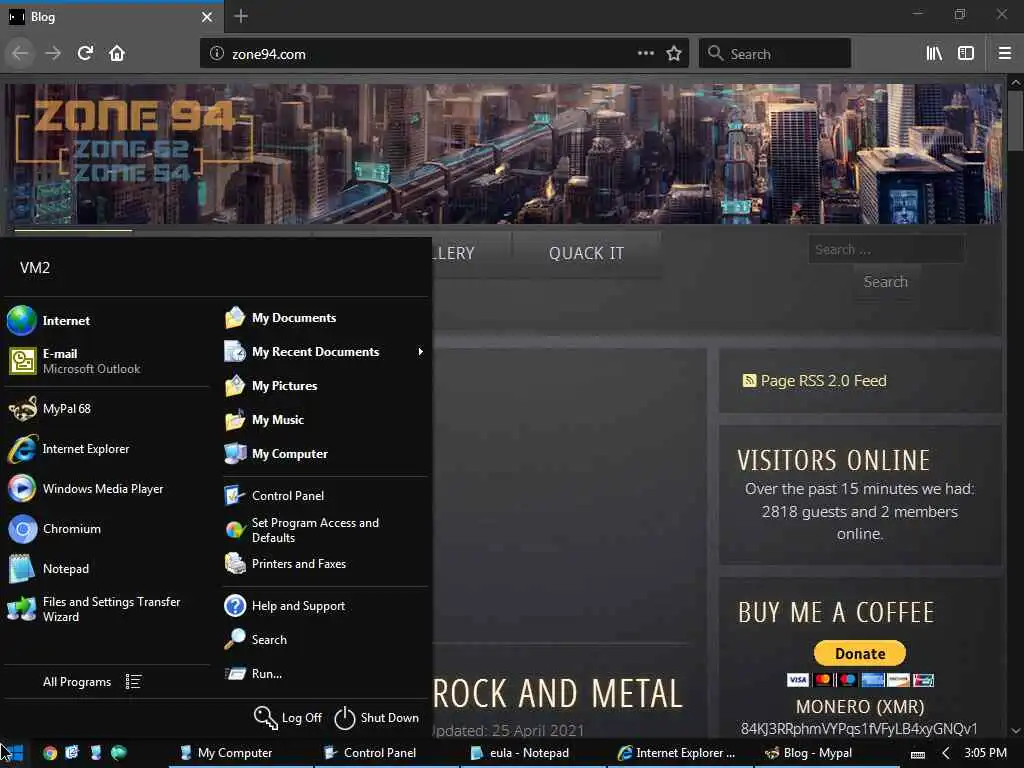Expand hidden system tray icons arrow
This screenshot has width=1024, height=768.
click(945, 753)
